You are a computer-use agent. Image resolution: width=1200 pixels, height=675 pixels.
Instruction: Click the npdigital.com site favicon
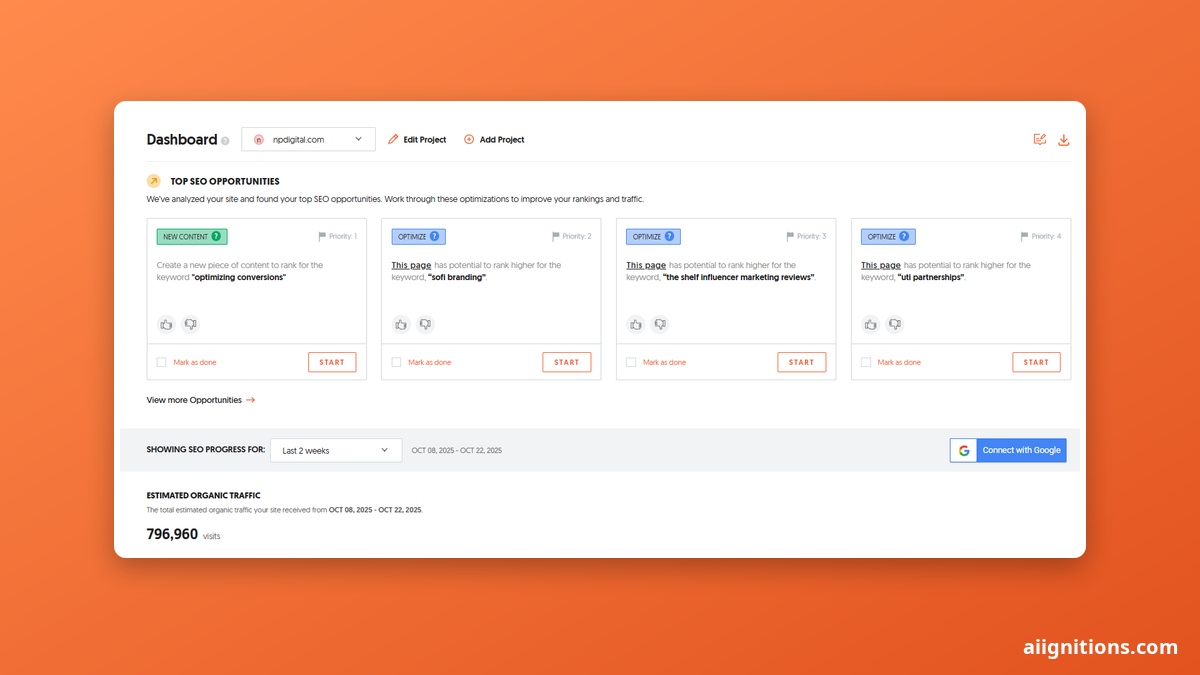pyautogui.click(x=258, y=140)
